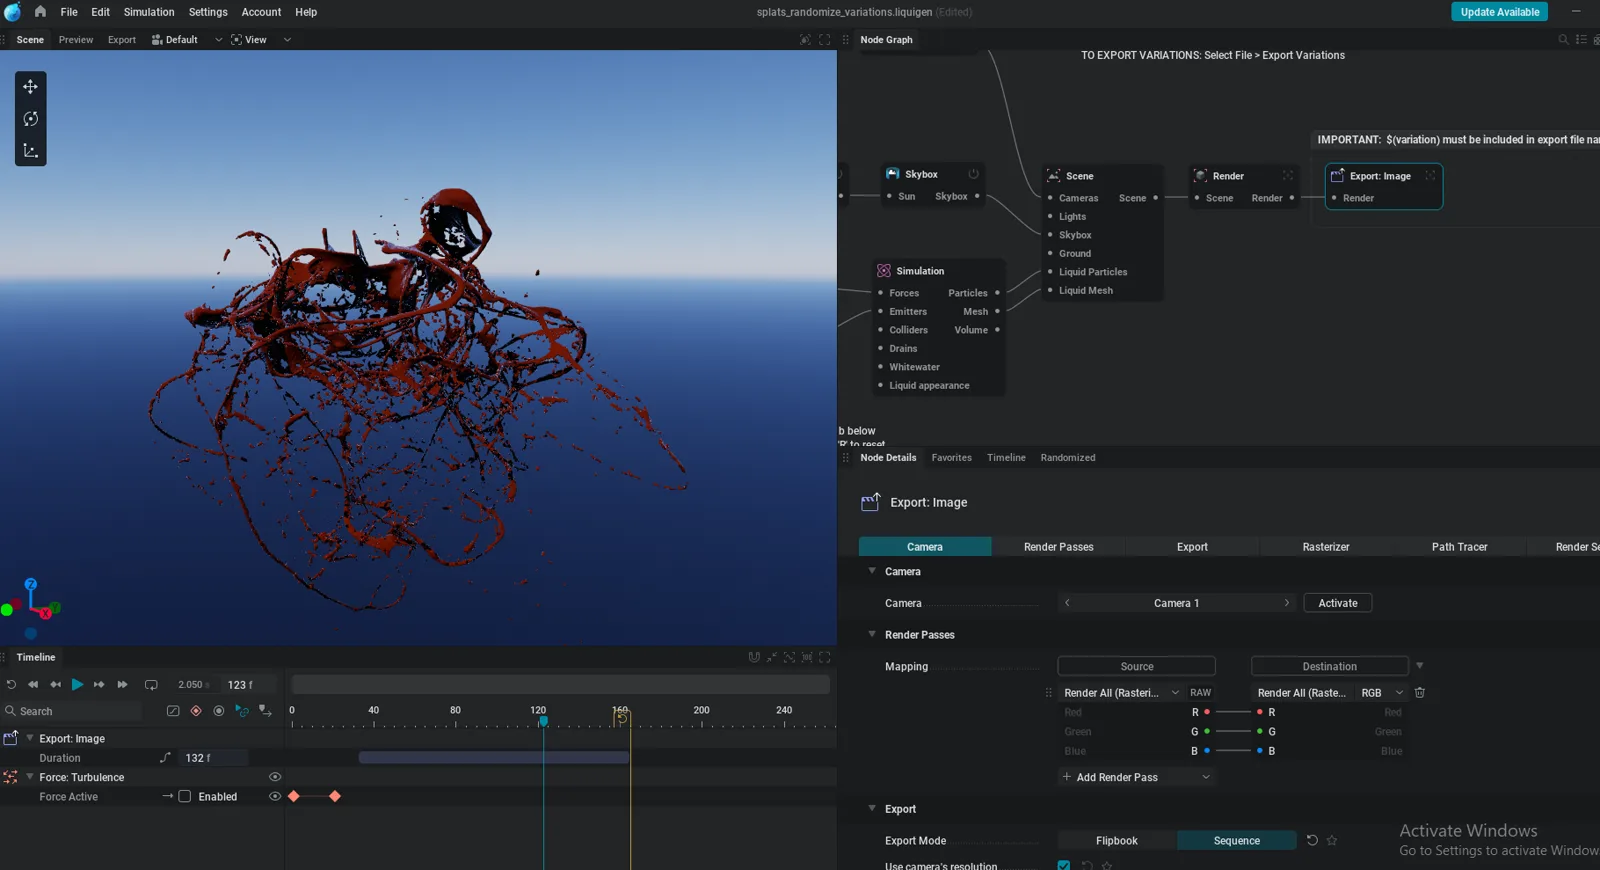Click the Skybox node icon
This screenshot has width=1600, height=870.
[892, 174]
